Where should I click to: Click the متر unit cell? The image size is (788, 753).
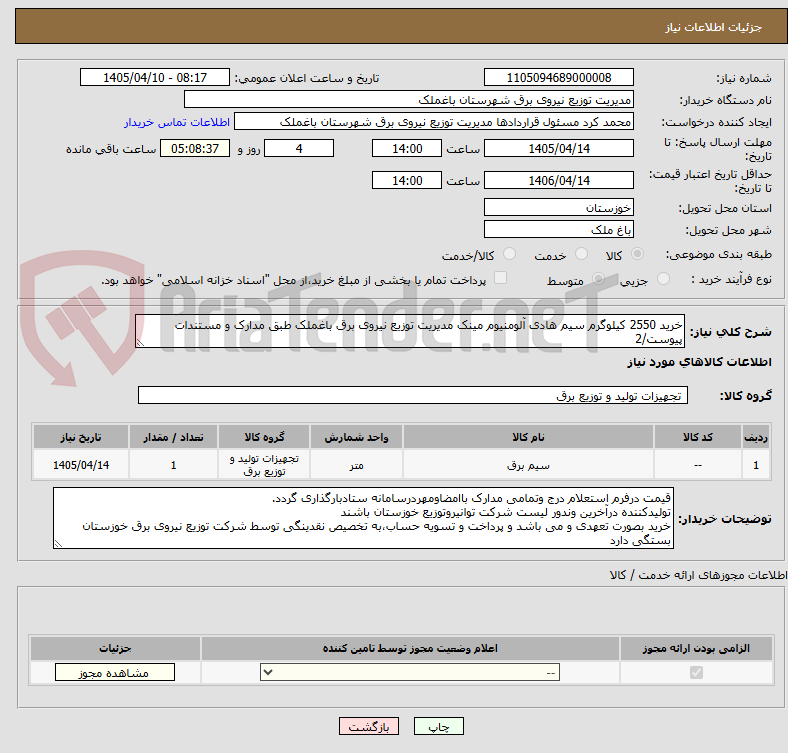click(x=356, y=465)
